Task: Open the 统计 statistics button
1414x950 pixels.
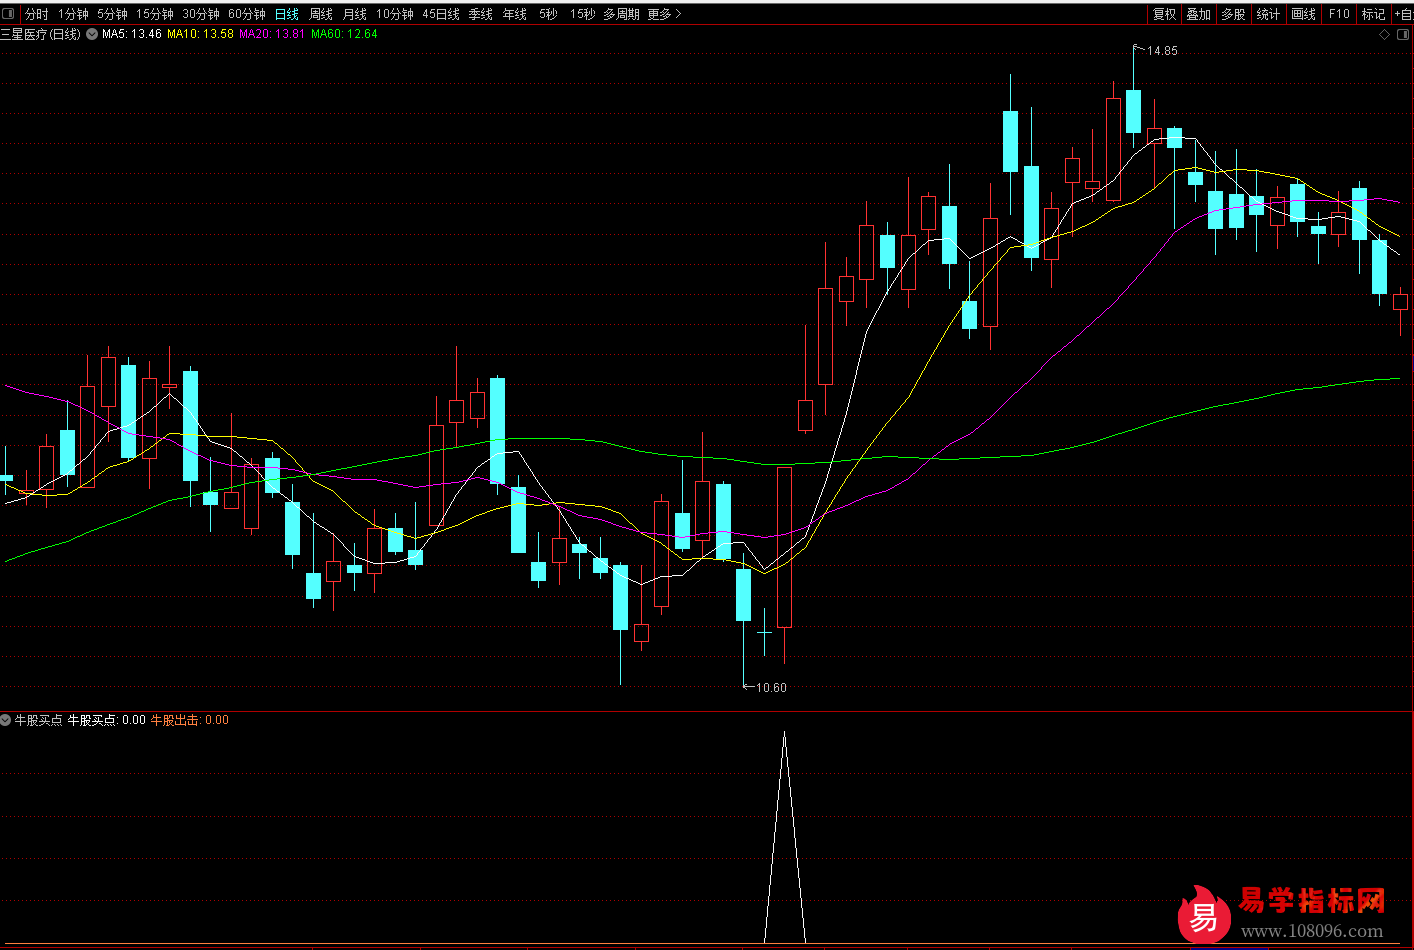Action: [x=1268, y=14]
